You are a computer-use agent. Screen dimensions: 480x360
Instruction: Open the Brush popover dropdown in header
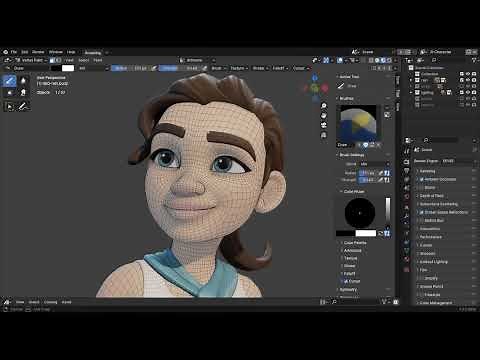[x=219, y=68]
